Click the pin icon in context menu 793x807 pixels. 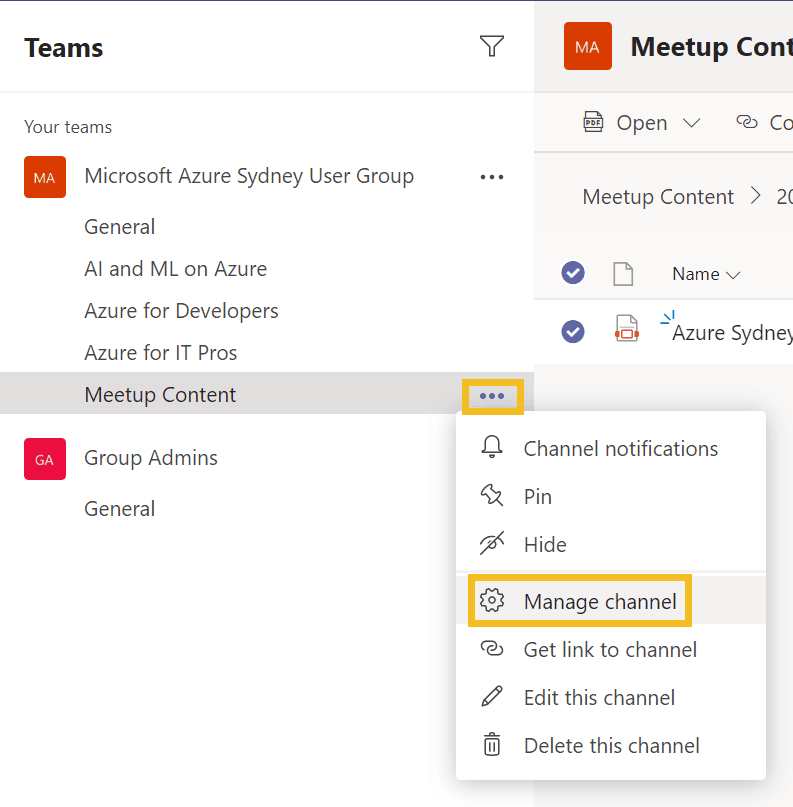click(x=491, y=495)
